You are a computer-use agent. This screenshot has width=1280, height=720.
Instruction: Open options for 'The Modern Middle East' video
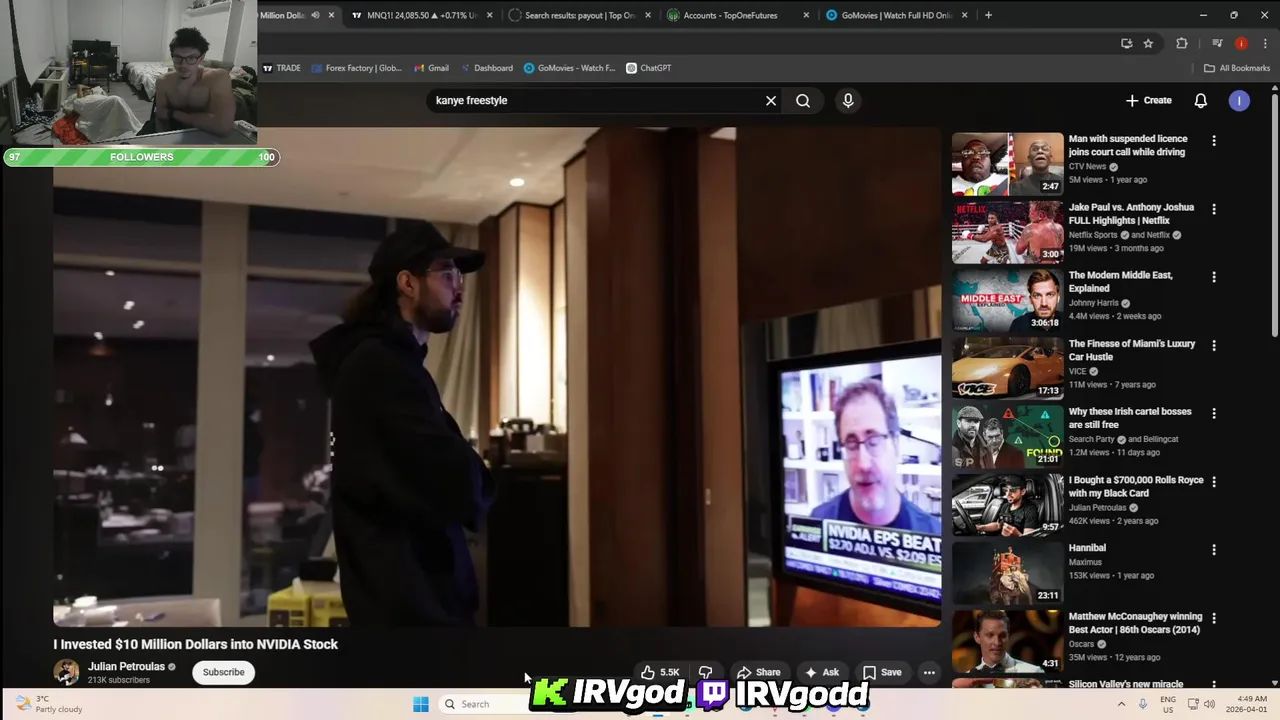point(1214,277)
